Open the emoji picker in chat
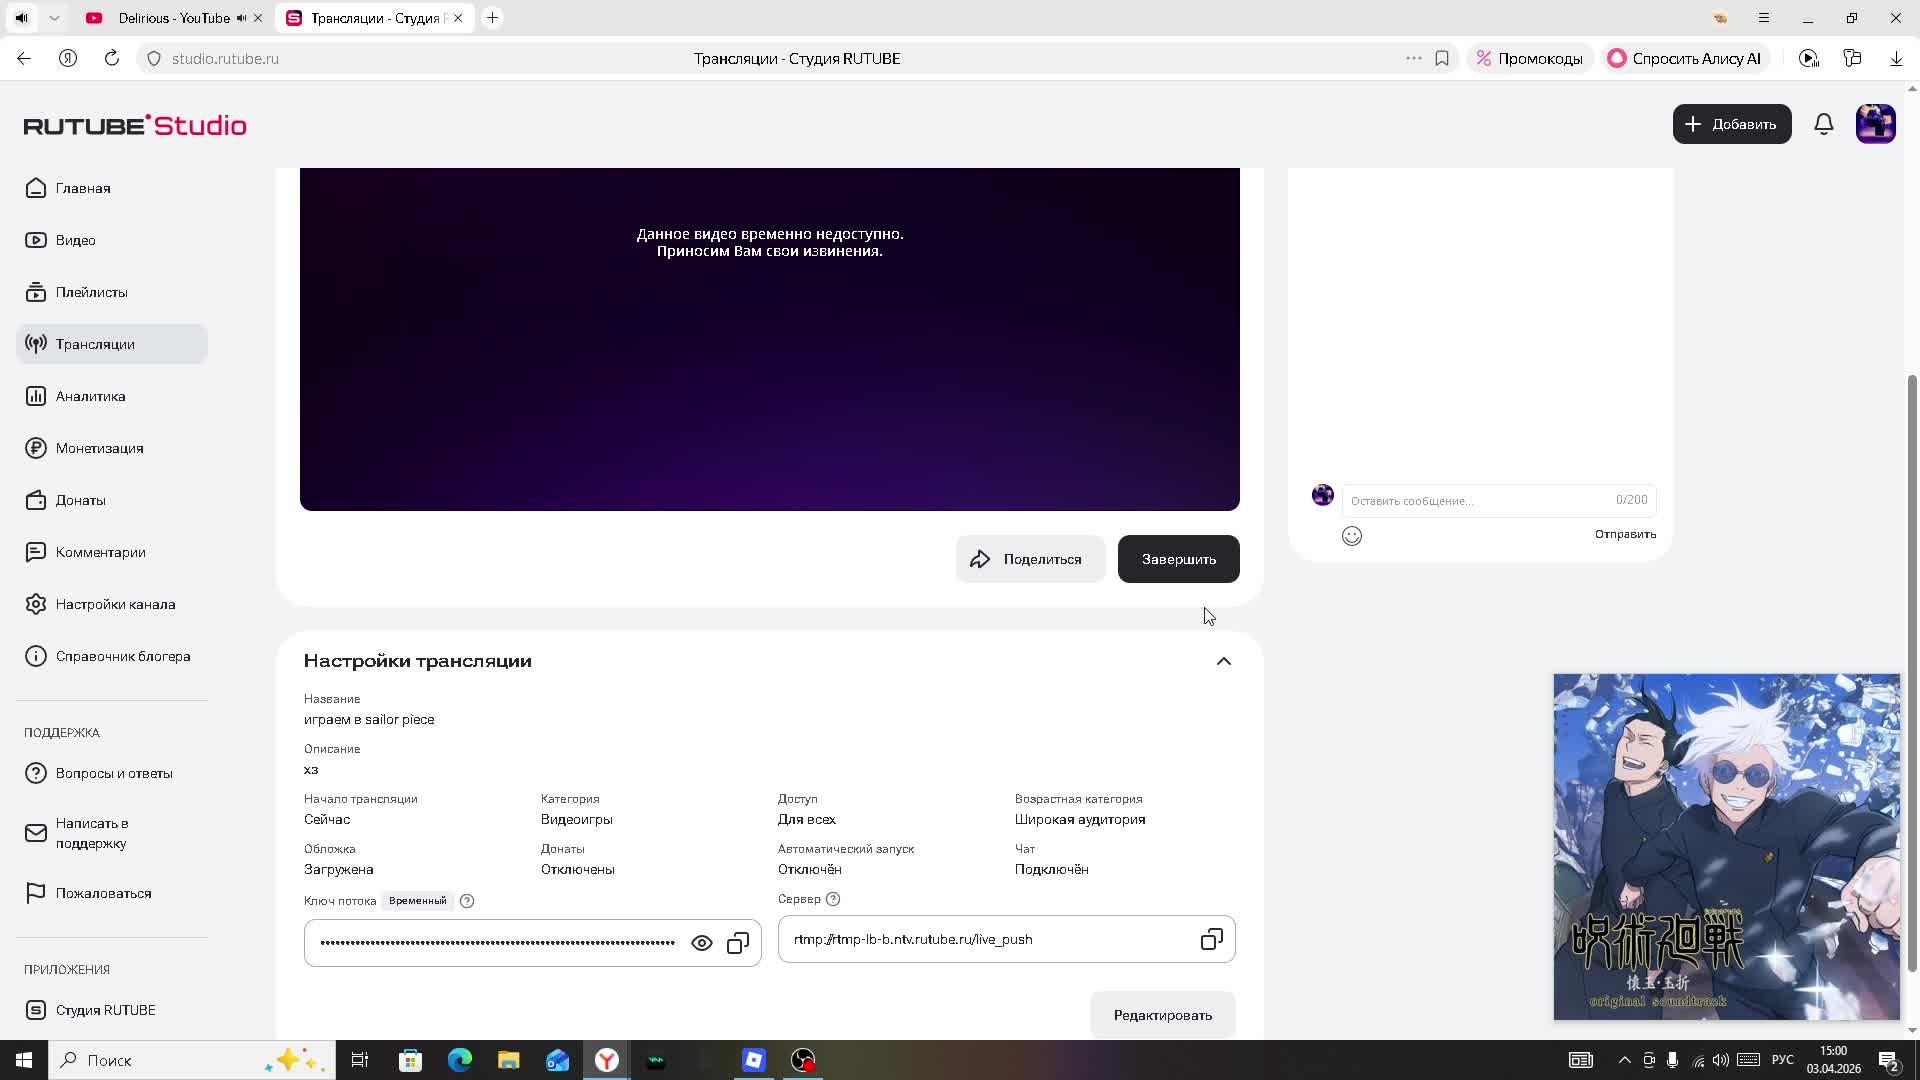 coord(1351,536)
